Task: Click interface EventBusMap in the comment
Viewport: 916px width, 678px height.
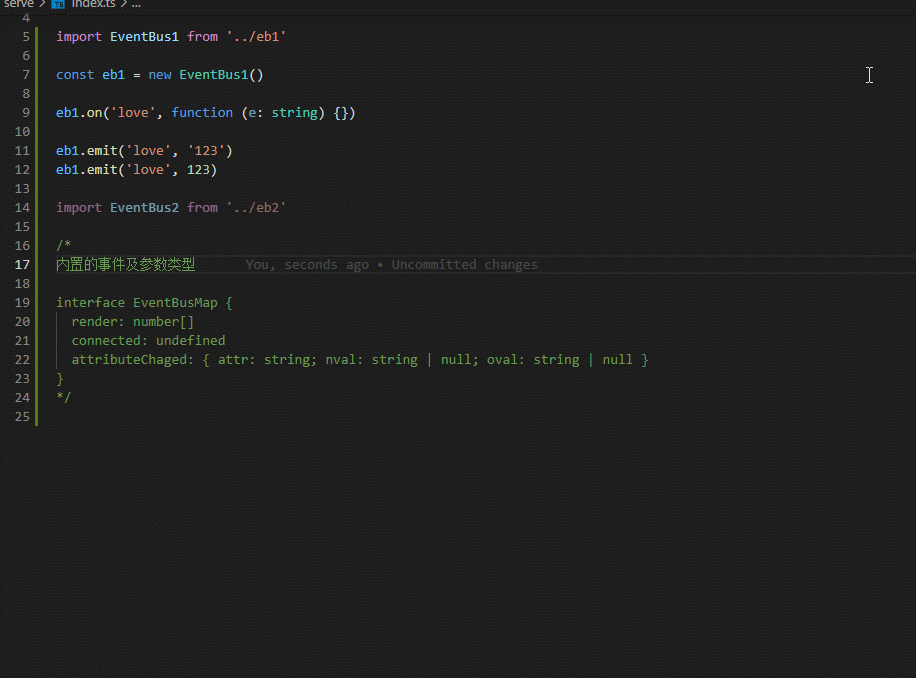Action: coord(137,303)
